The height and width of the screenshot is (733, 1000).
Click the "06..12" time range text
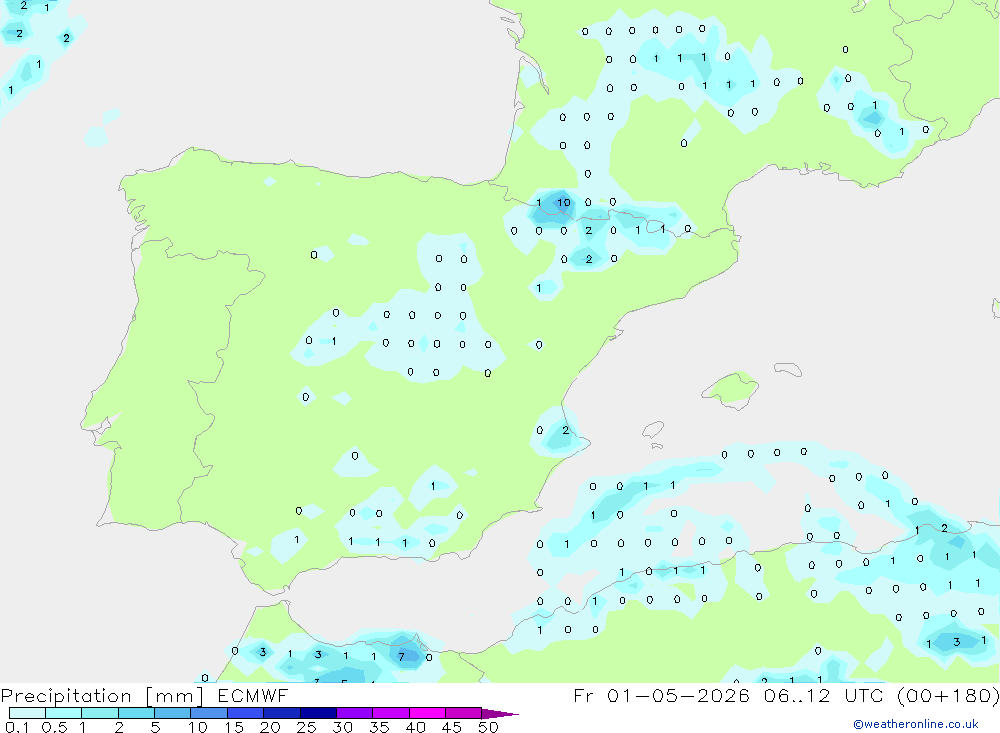(x=797, y=696)
